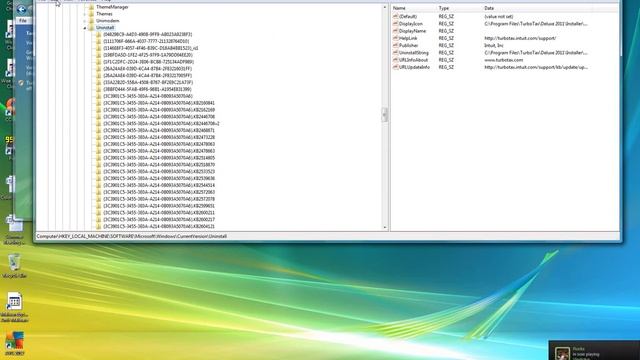Viewport: 640px width, 360px height.
Task: Click the 'http://turbotax.intuit.com/support/' data cell
Action: point(520,38)
